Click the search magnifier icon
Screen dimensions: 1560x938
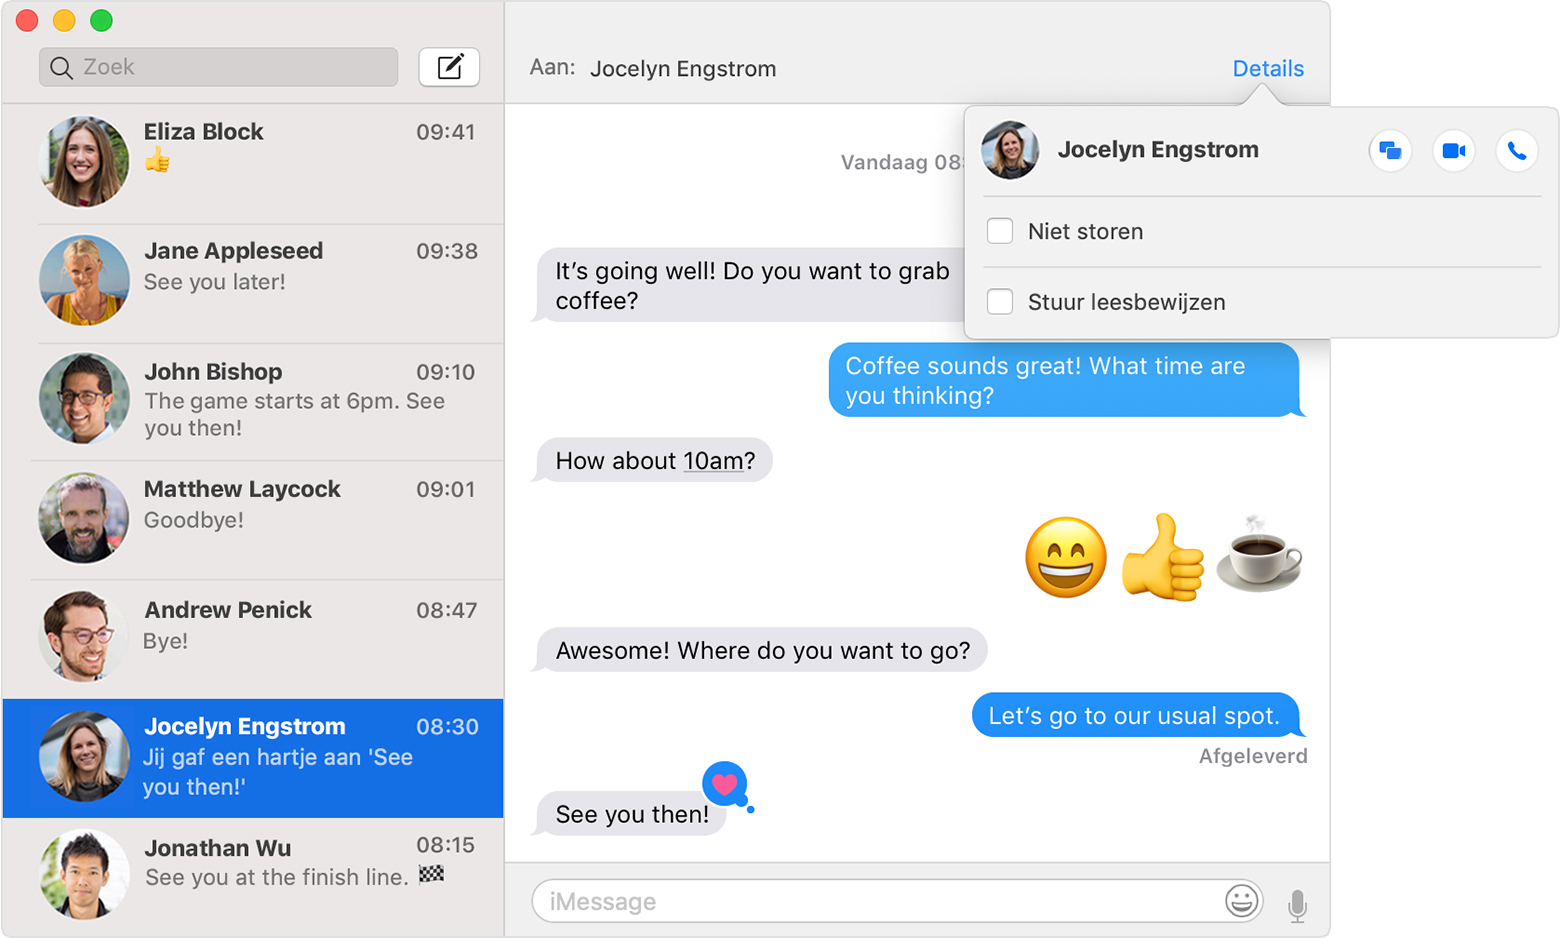pos(61,68)
